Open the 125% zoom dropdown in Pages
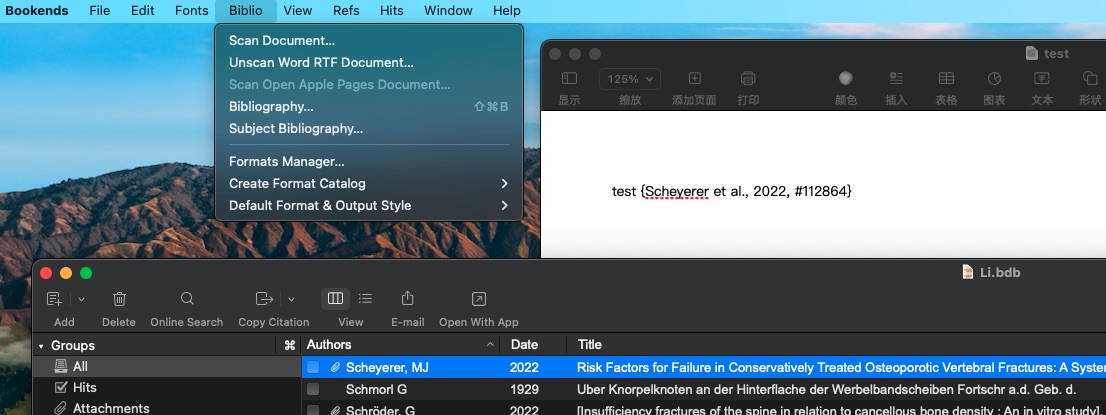Screen dimensions: 1106x415 coord(630,79)
